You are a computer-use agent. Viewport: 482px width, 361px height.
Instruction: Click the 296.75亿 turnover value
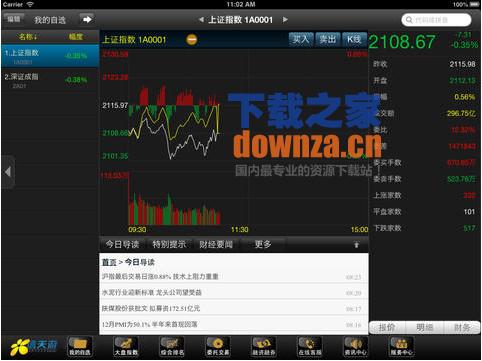click(461, 113)
